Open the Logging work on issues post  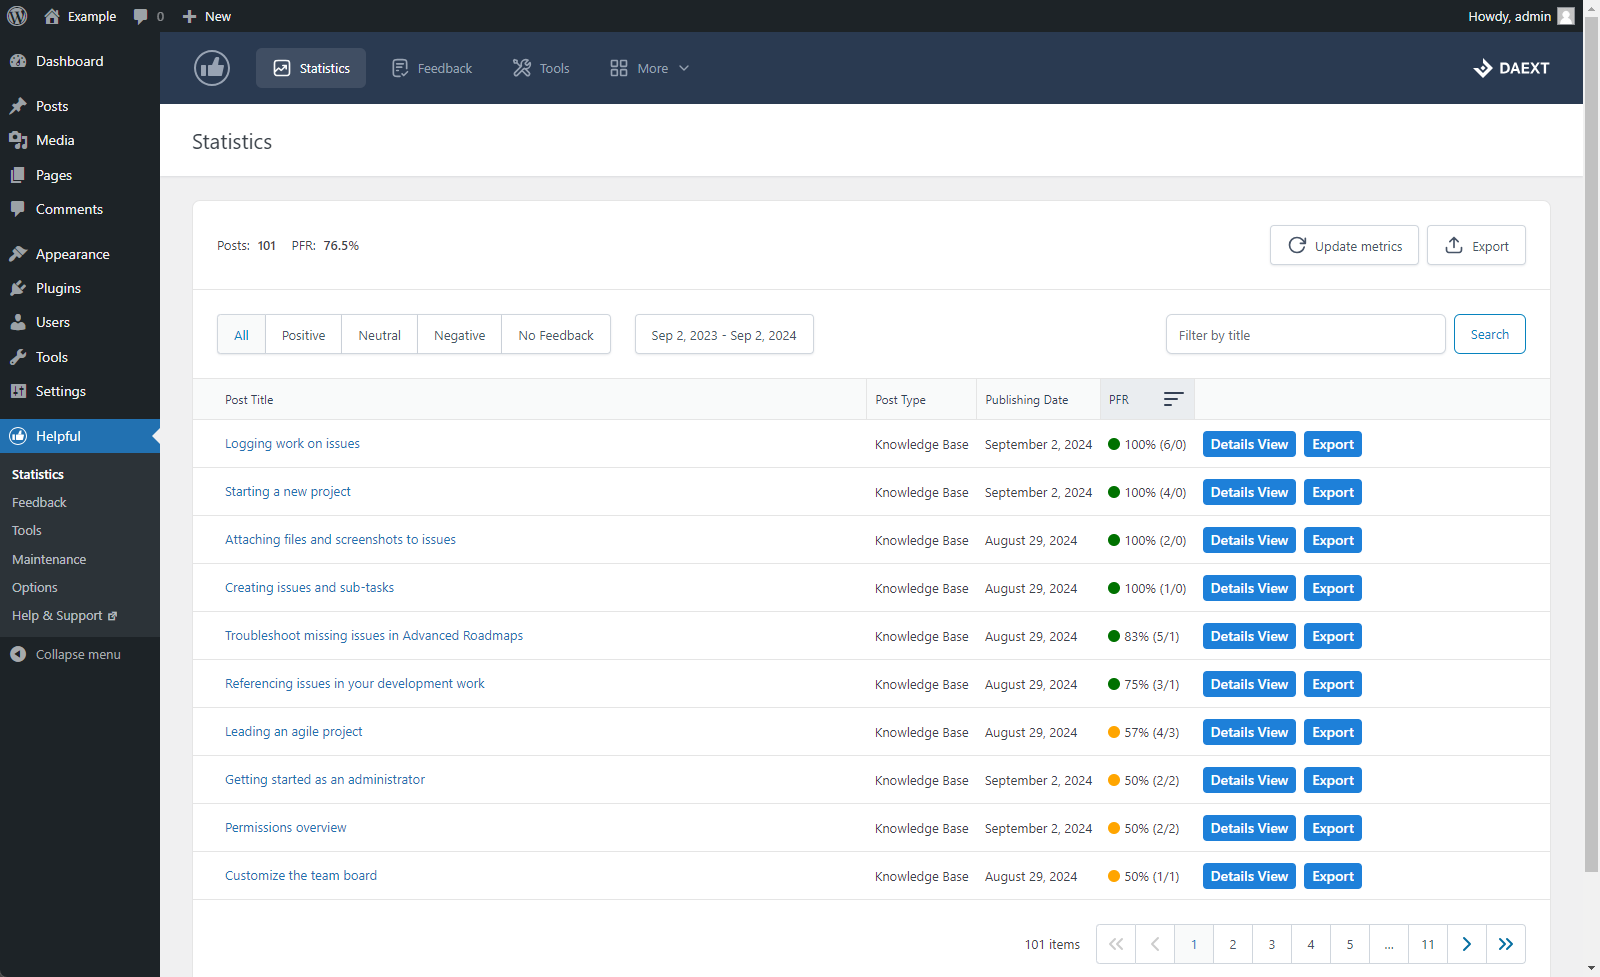292,444
